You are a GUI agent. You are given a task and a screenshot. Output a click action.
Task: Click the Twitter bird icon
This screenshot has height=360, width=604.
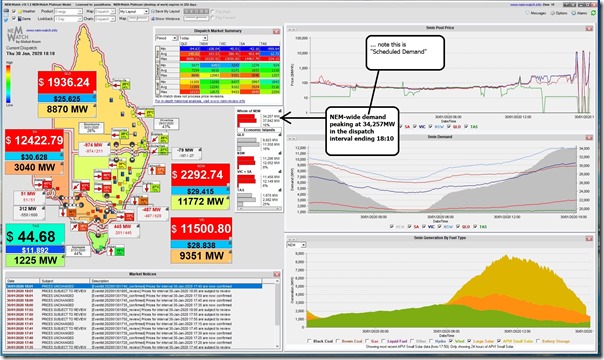pyautogui.click(x=7, y=19)
